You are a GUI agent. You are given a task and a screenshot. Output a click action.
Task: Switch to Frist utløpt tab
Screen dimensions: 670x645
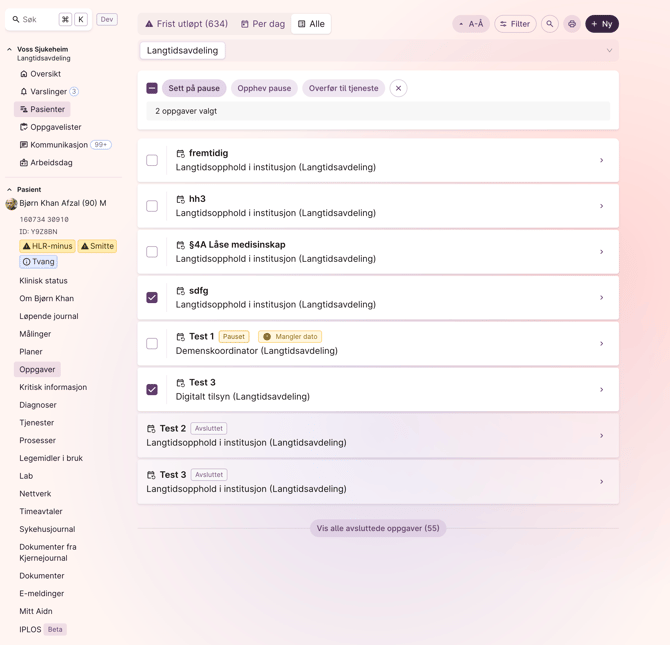point(186,24)
